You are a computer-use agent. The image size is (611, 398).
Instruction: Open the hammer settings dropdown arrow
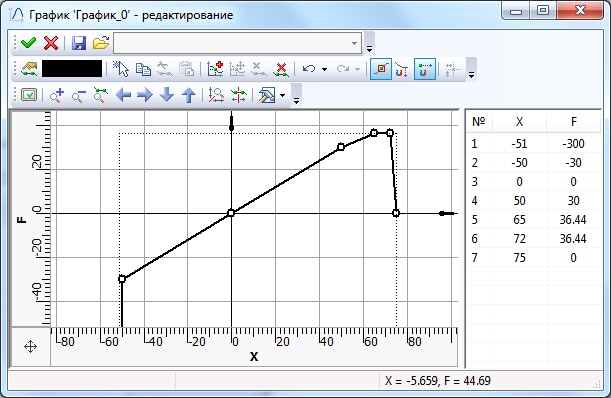point(283,96)
